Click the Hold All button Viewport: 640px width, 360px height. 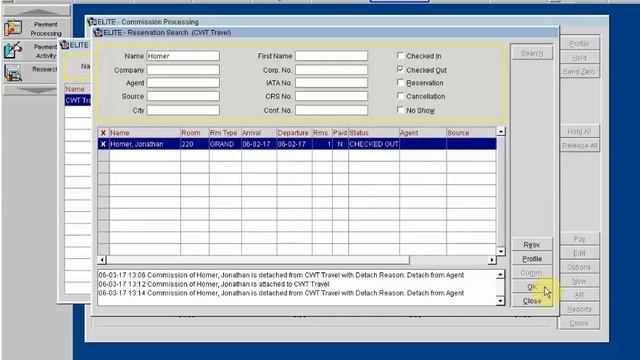(x=579, y=131)
